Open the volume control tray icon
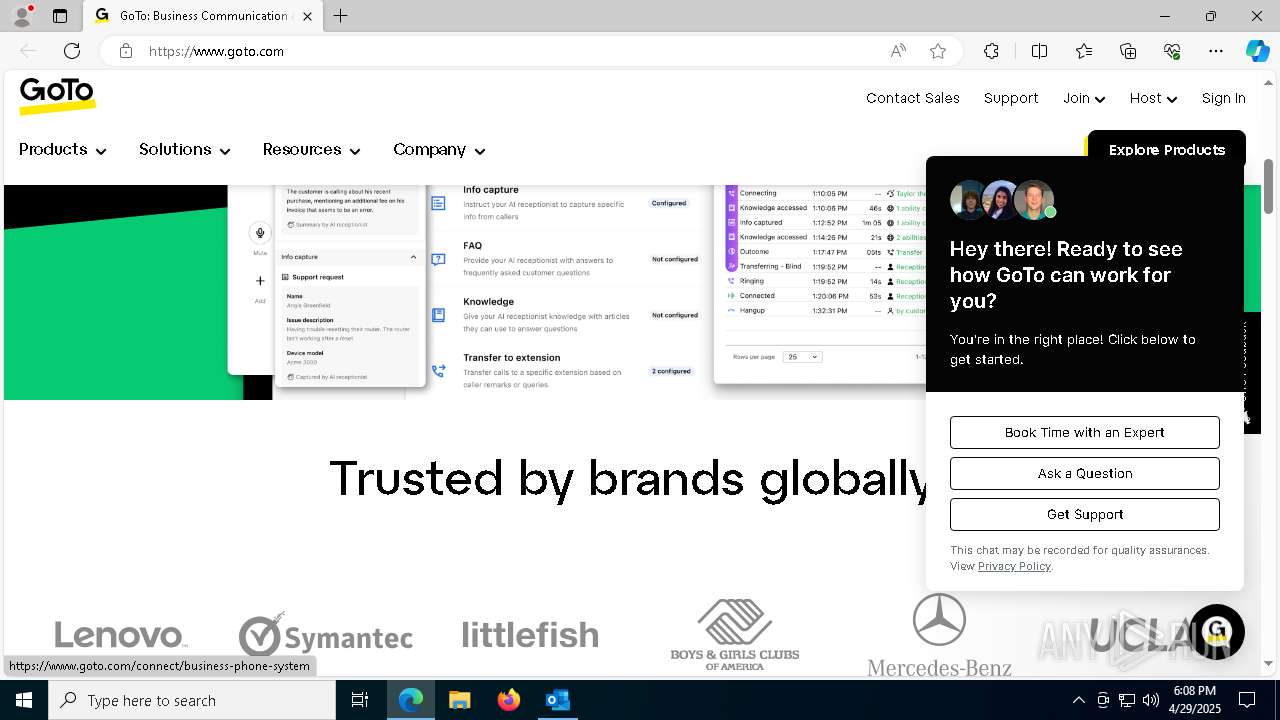The image size is (1280, 720). pyautogui.click(x=1150, y=700)
